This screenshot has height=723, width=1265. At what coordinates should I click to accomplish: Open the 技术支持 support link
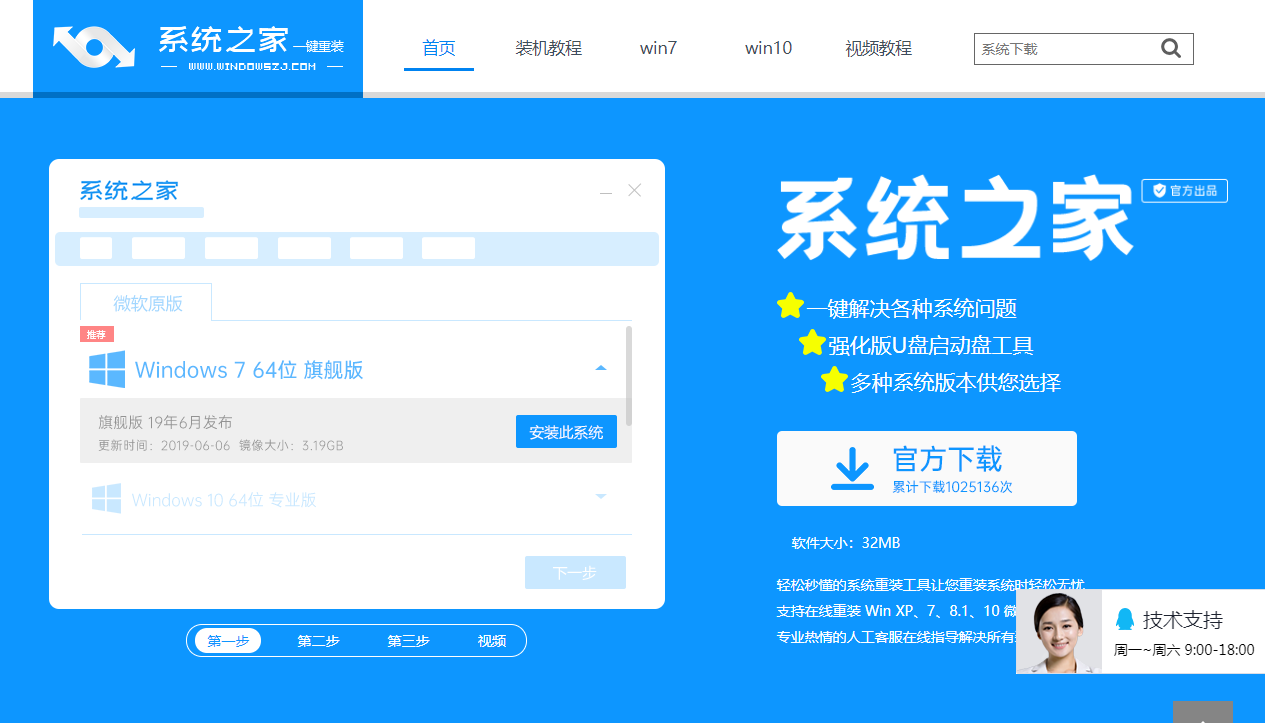pyautogui.click(x=1183, y=620)
